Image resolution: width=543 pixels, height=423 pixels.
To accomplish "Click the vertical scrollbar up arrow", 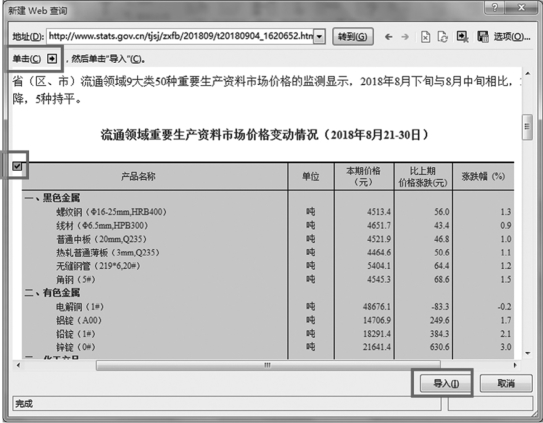I will (527, 73).
